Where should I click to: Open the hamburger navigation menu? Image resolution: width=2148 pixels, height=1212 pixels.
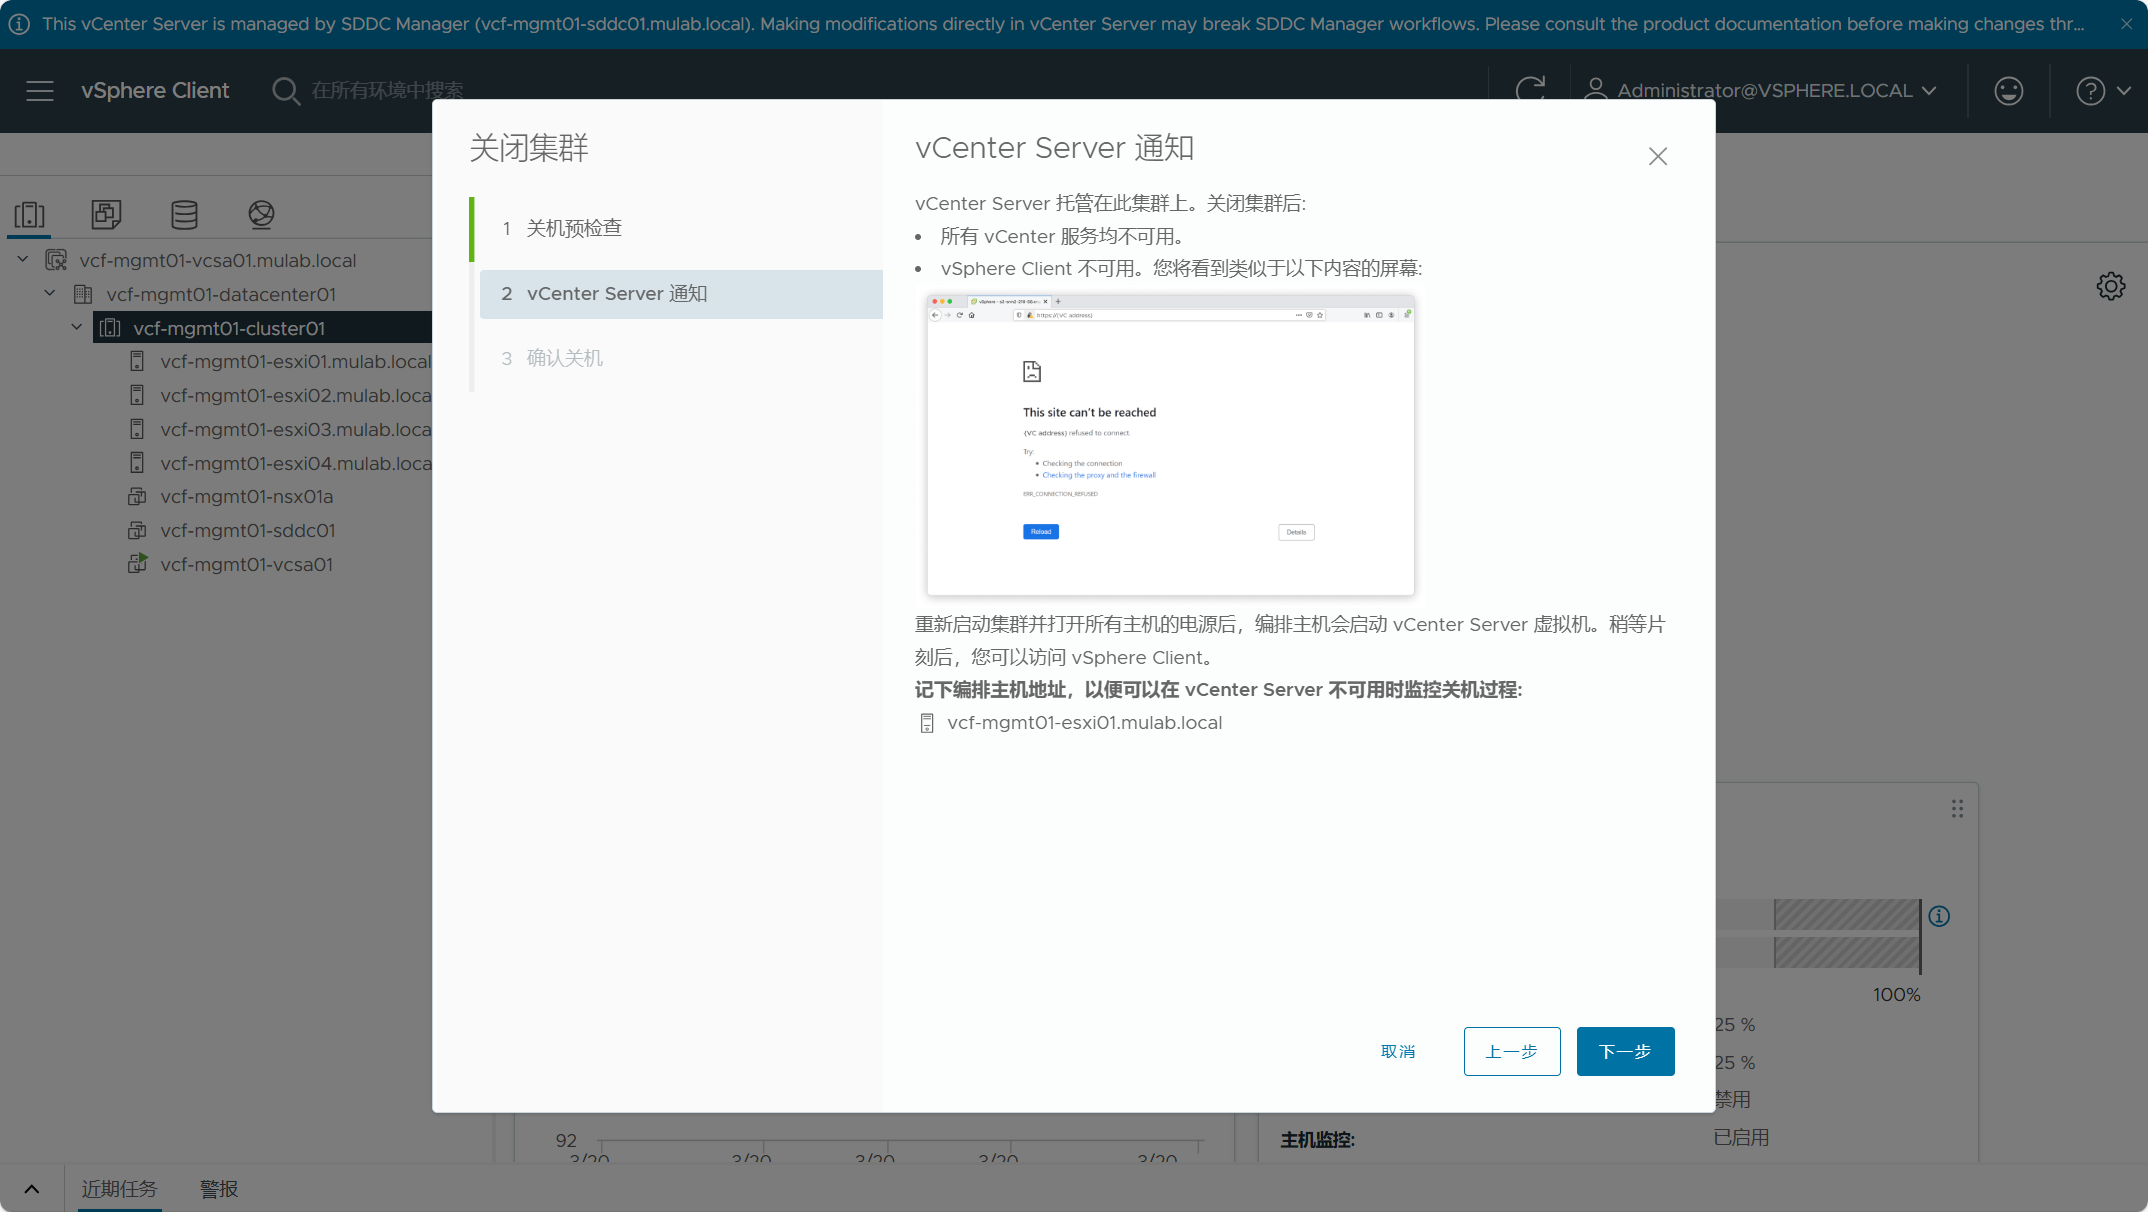click(40, 91)
